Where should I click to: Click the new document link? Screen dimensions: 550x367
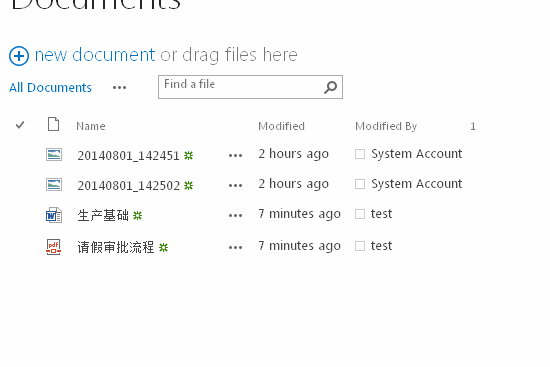coord(95,55)
